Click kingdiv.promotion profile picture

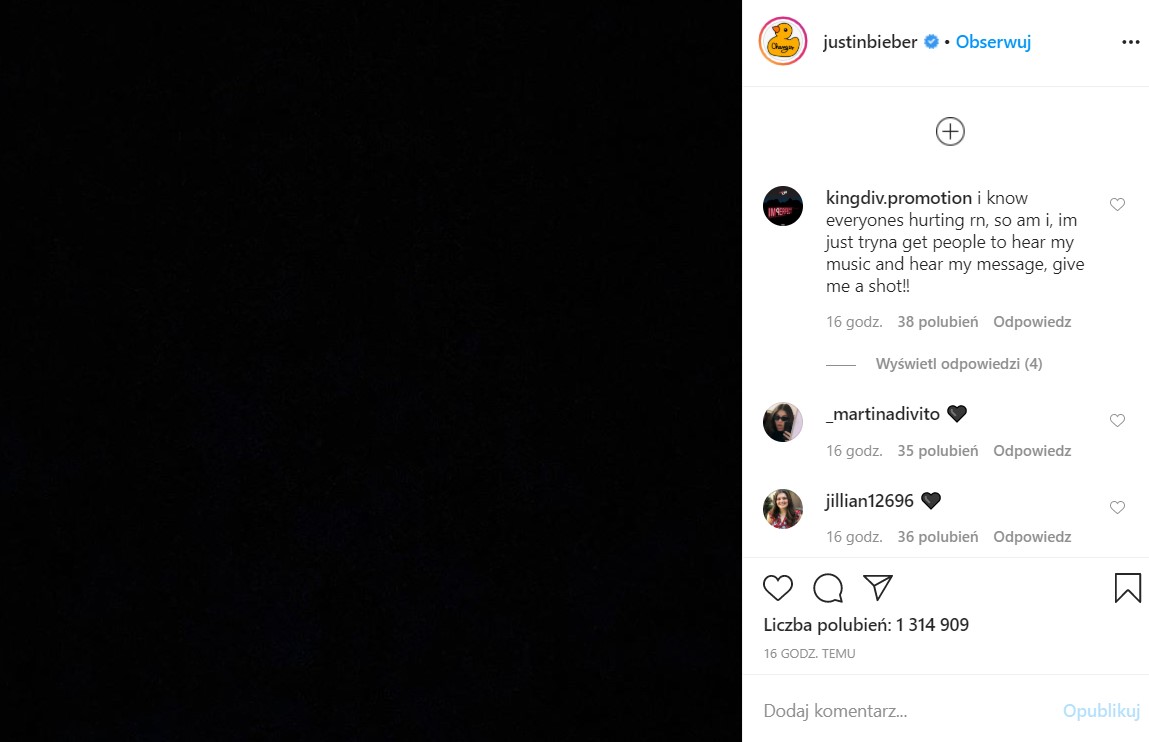pyautogui.click(x=783, y=206)
